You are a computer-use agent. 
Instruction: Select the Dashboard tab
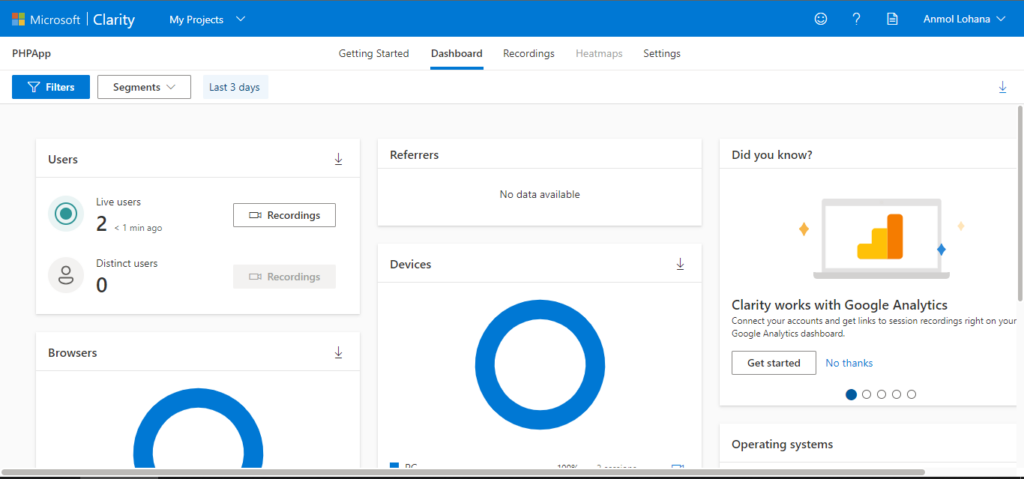(x=456, y=54)
